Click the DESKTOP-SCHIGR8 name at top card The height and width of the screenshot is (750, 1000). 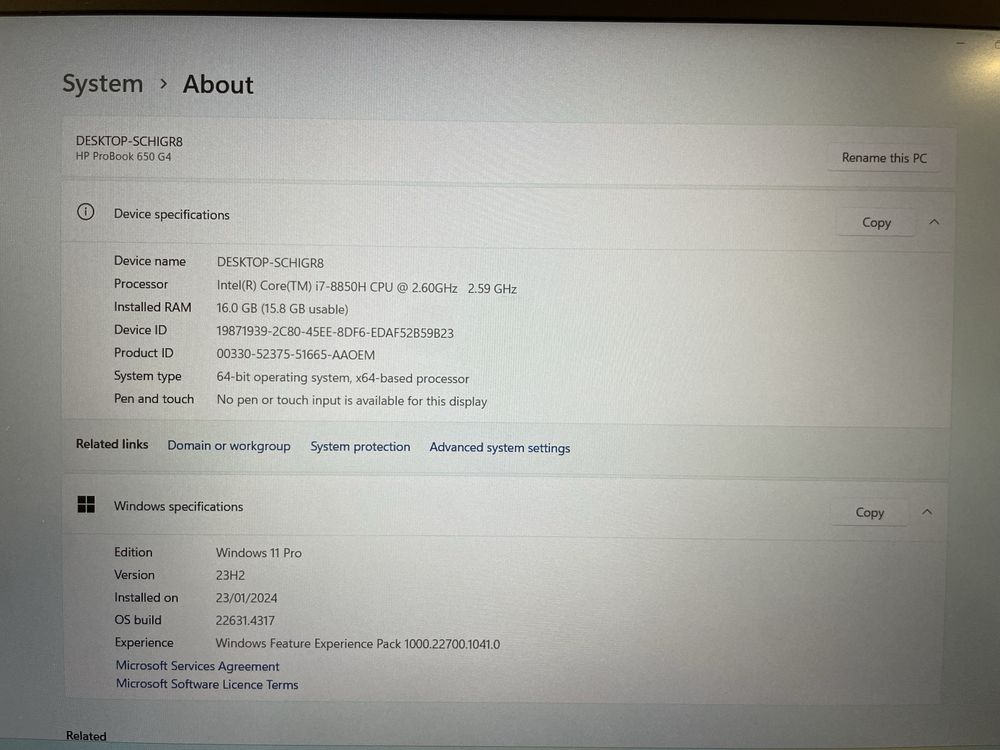[129, 141]
